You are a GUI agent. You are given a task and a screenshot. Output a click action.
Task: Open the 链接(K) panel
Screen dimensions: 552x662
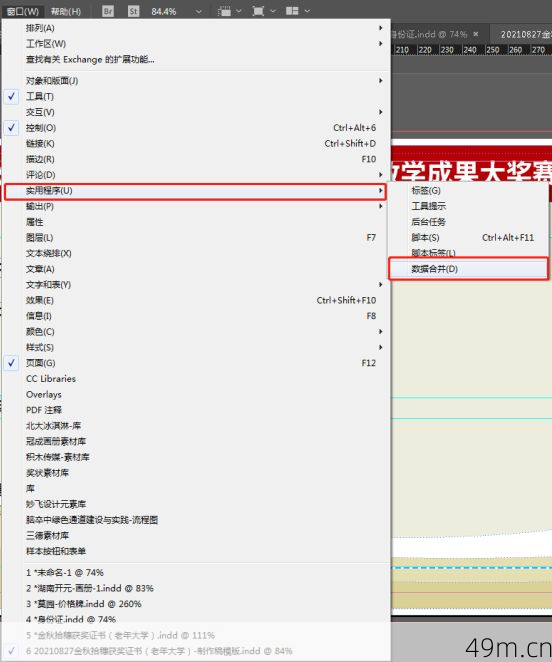click(x=196, y=143)
